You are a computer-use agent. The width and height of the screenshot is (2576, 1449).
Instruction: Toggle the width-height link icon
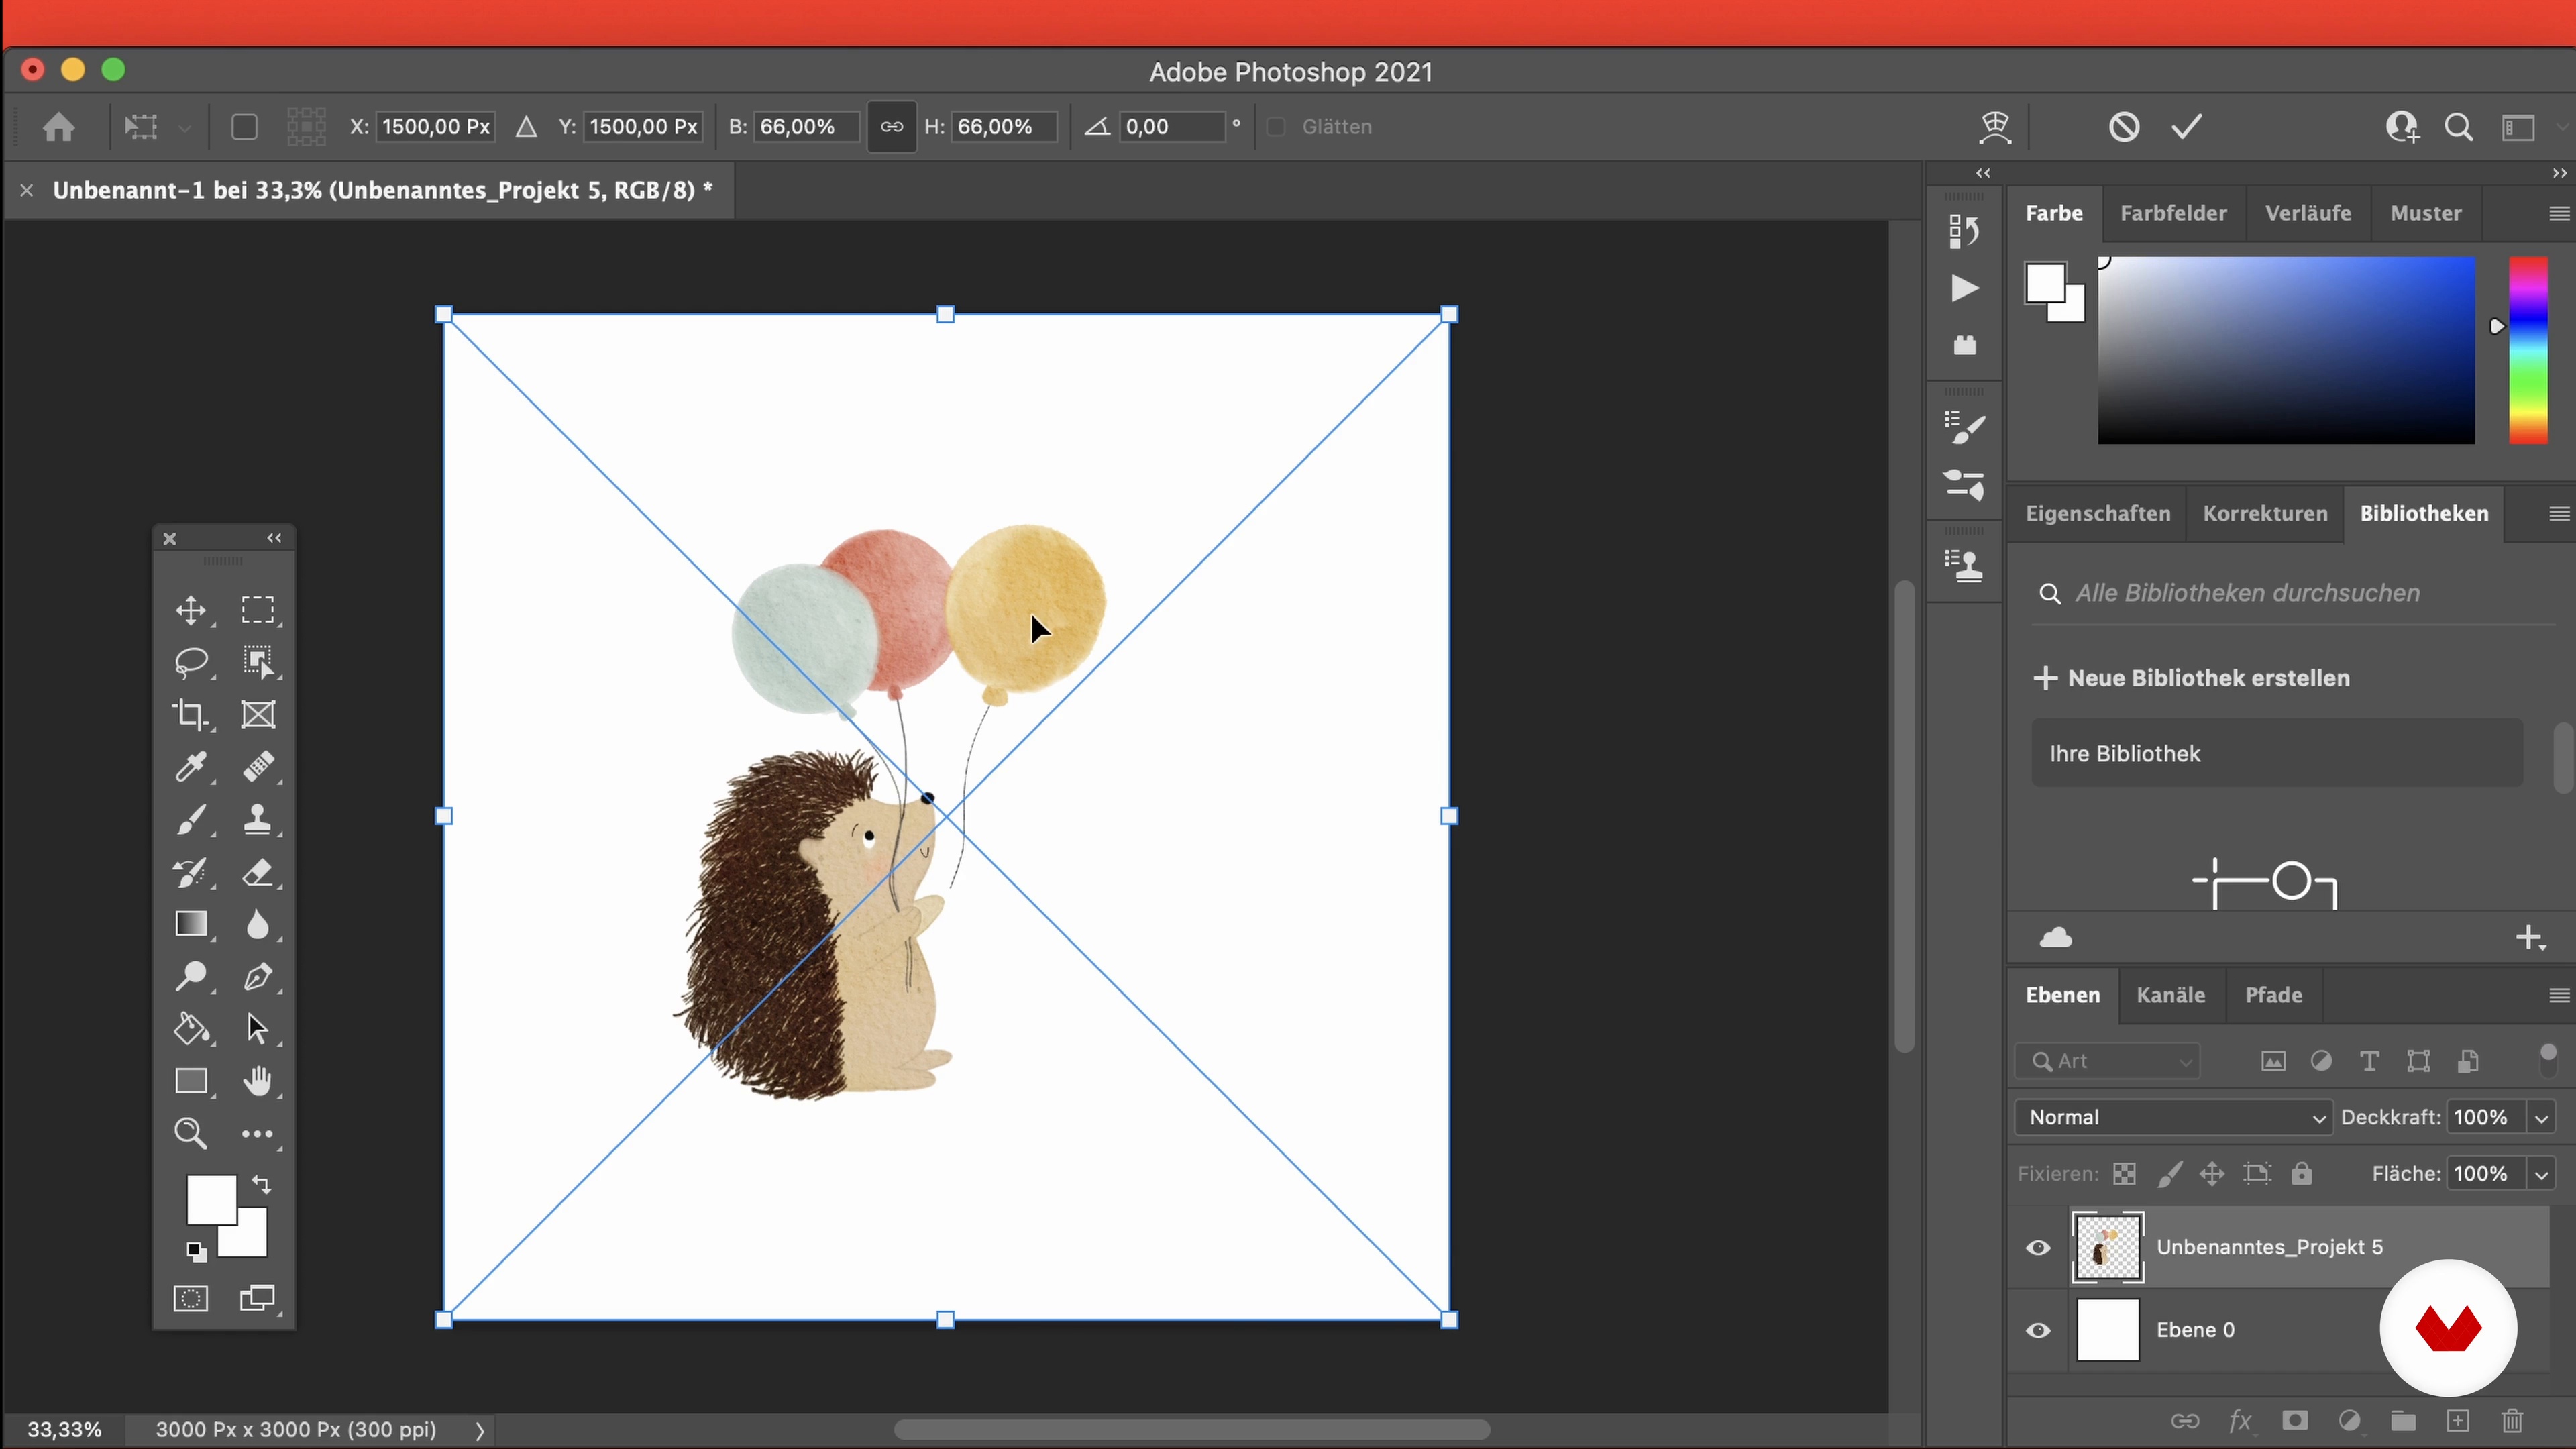(891, 127)
